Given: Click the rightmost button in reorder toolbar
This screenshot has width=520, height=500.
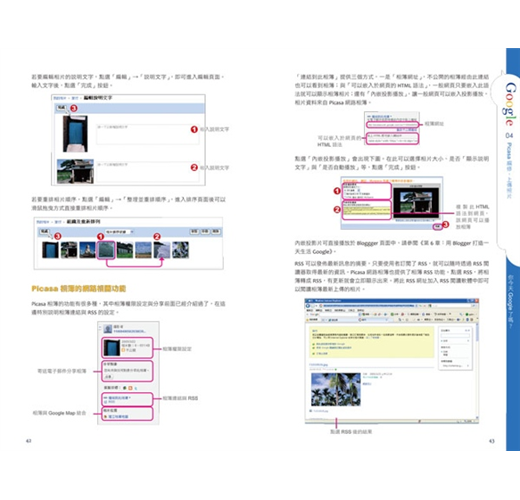Looking at the screenshot, I should click(x=216, y=231).
